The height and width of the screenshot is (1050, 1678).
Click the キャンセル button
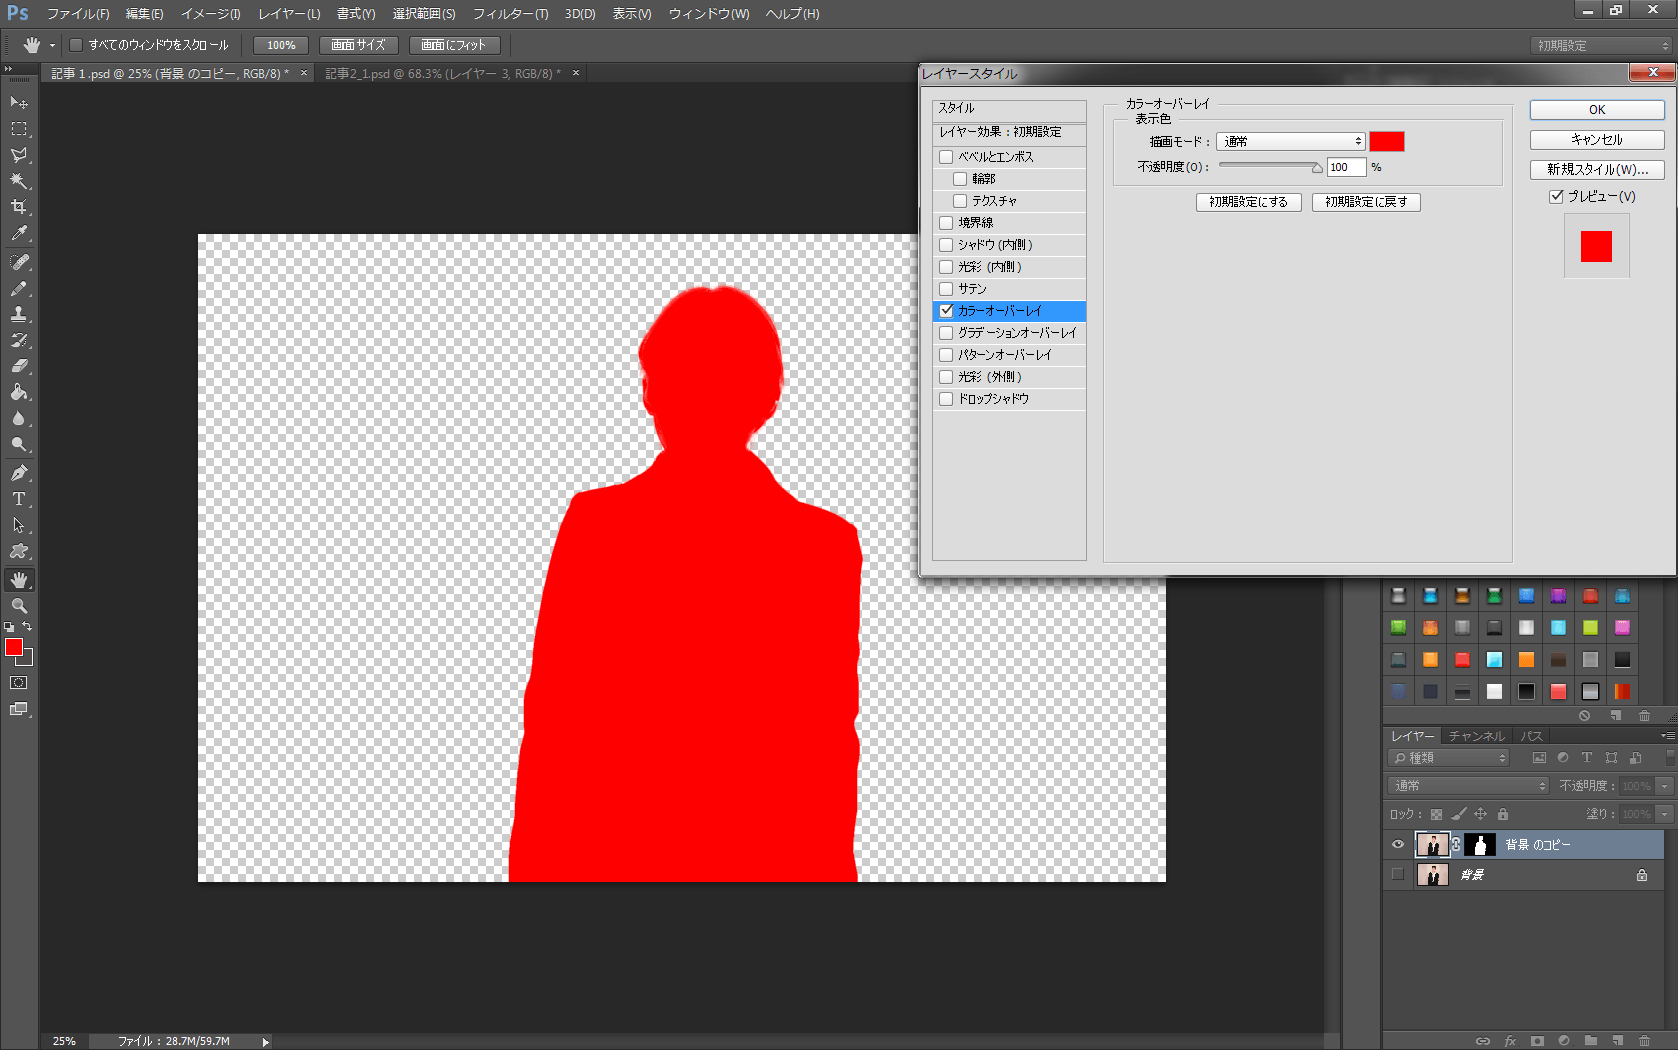point(1597,140)
